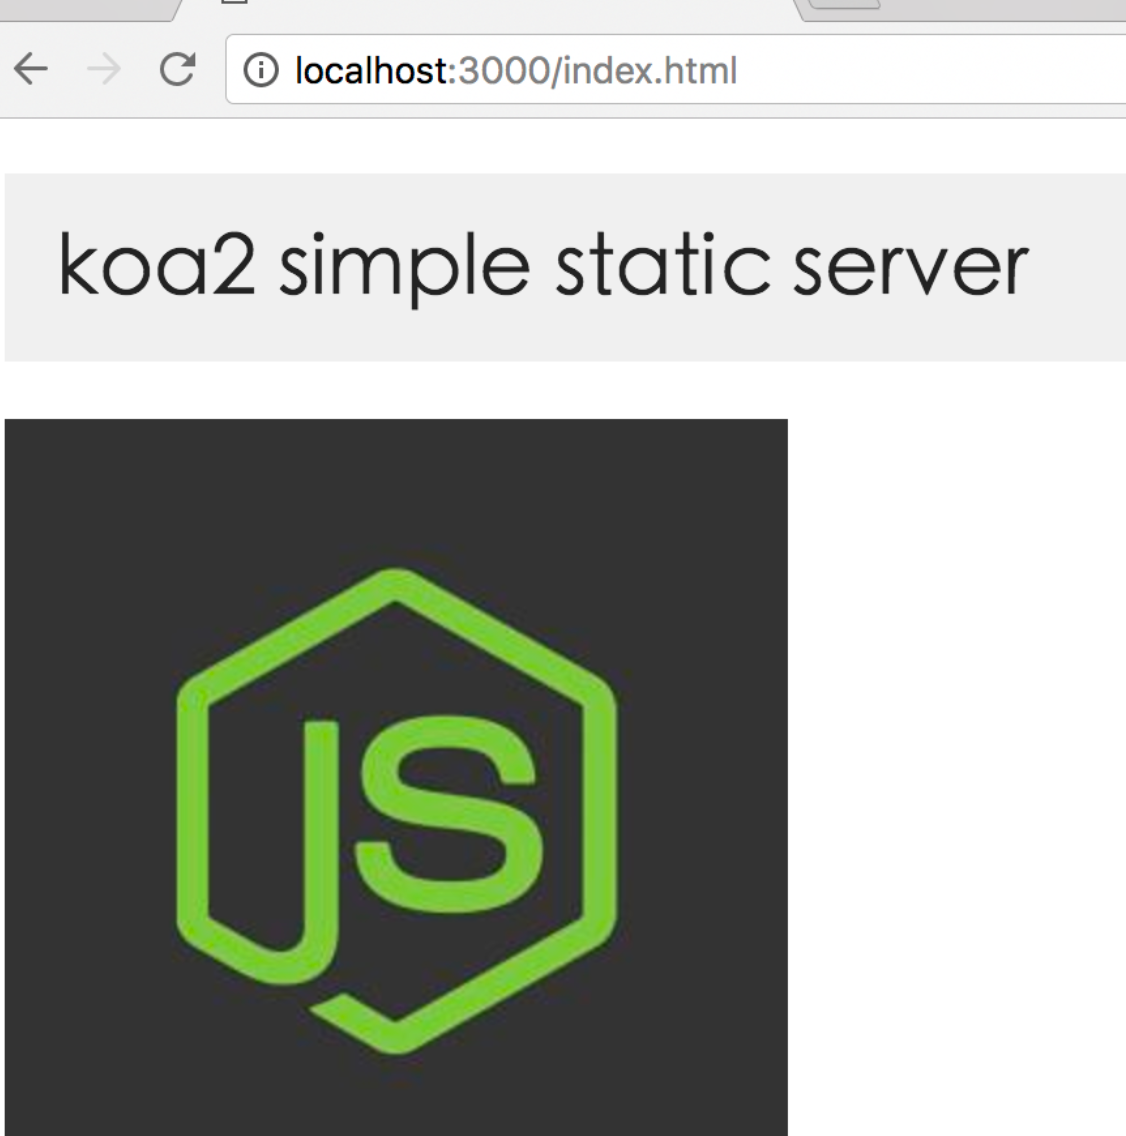This screenshot has width=1126, height=1136.
Task: Click the word localhost in URL
Action: click(373, 71)
